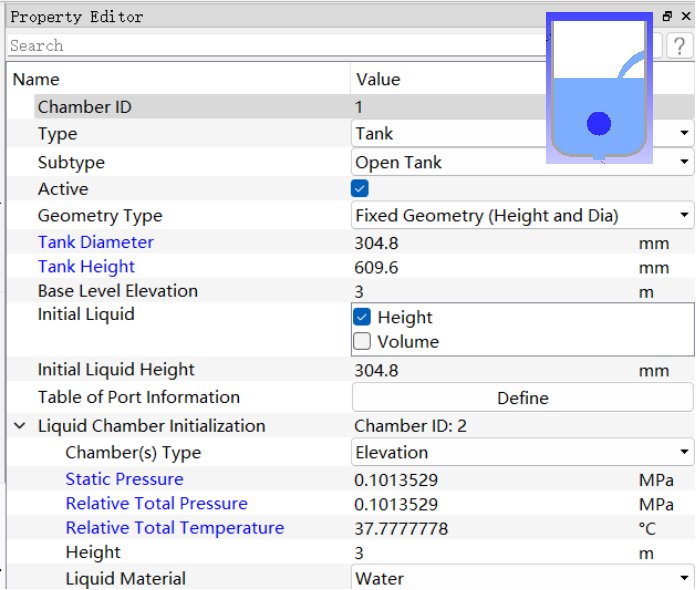696x590 pixels.
Task: Click the Search field
Action: 270,45
